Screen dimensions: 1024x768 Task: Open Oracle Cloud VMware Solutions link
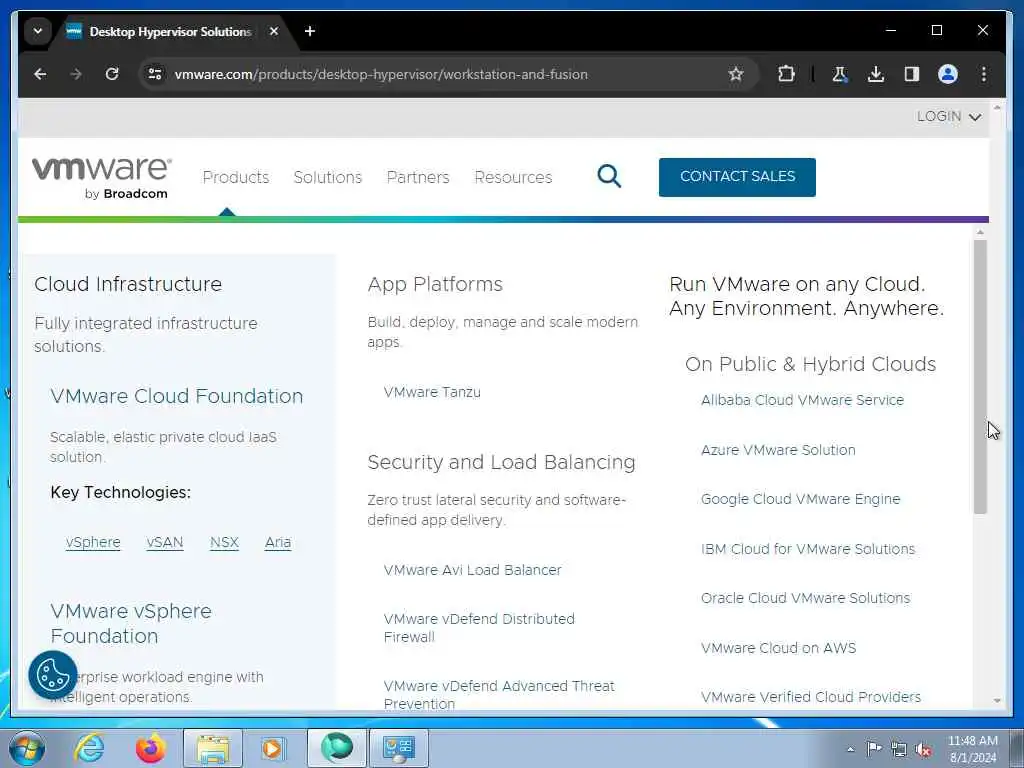[x=805, y=598]
